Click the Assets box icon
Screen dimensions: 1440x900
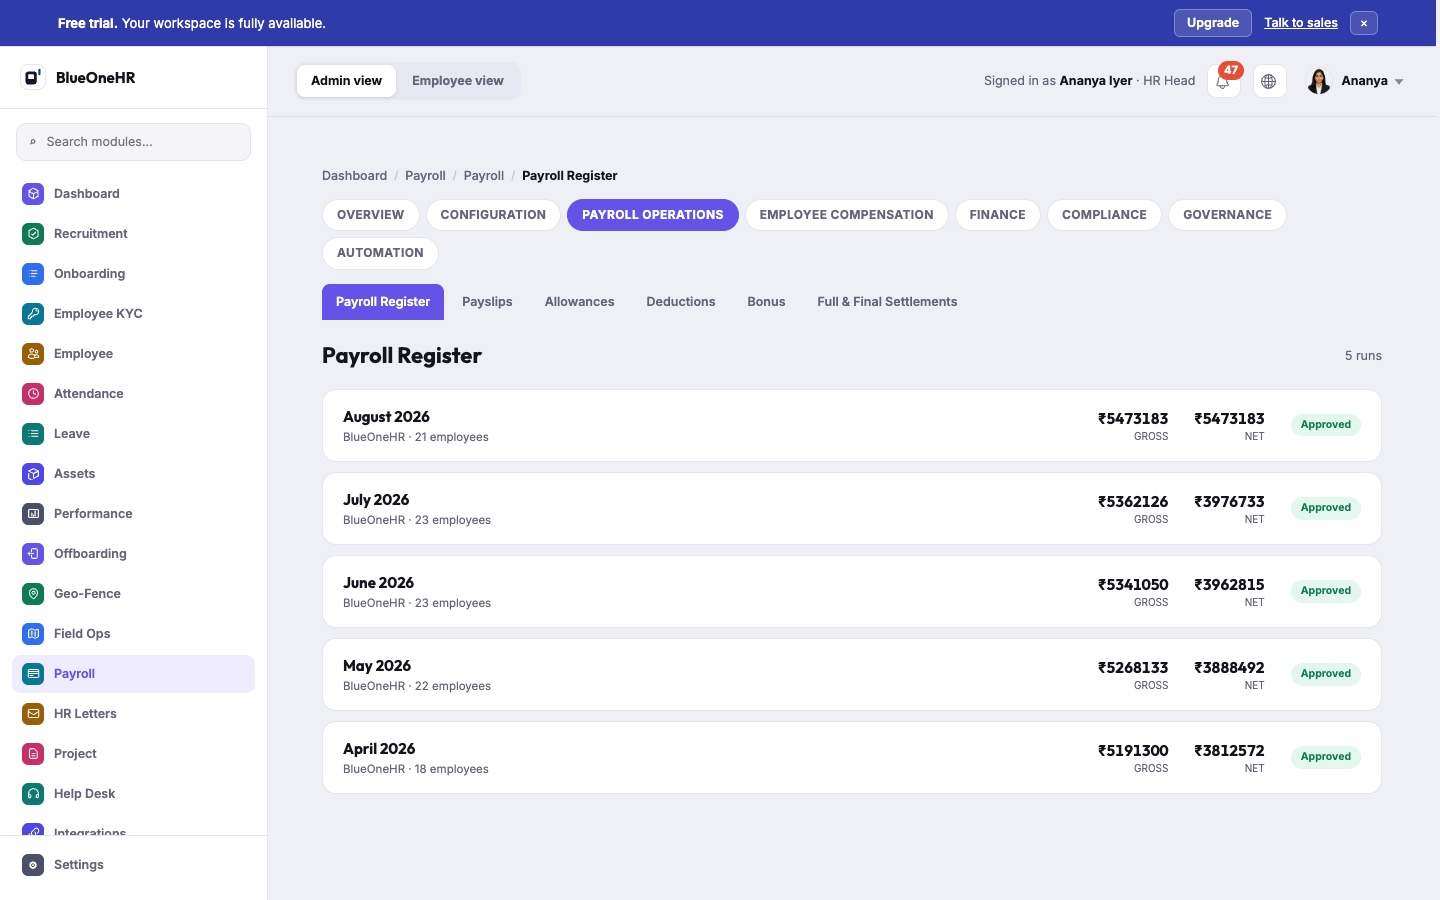tap(33, 474)
